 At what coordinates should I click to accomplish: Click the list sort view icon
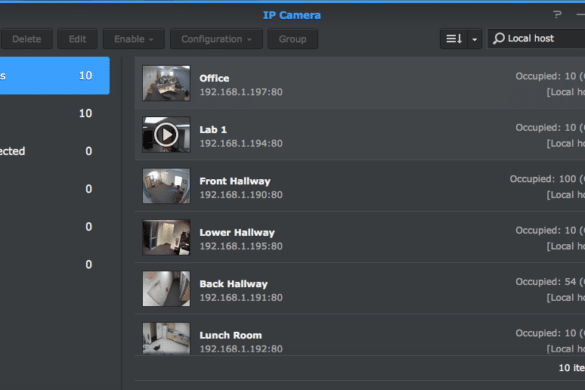[x=454, y=38]
